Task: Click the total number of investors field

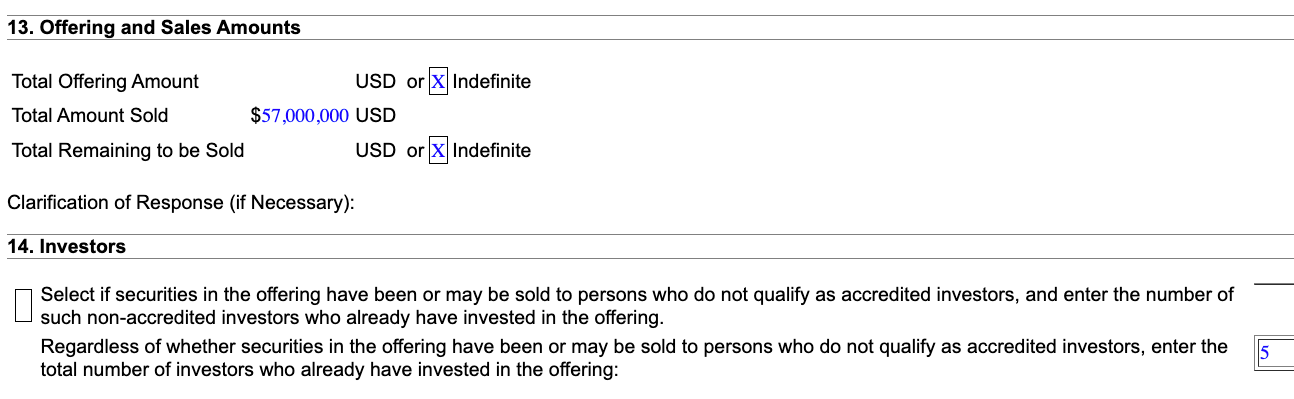Action: point(1274,353)
